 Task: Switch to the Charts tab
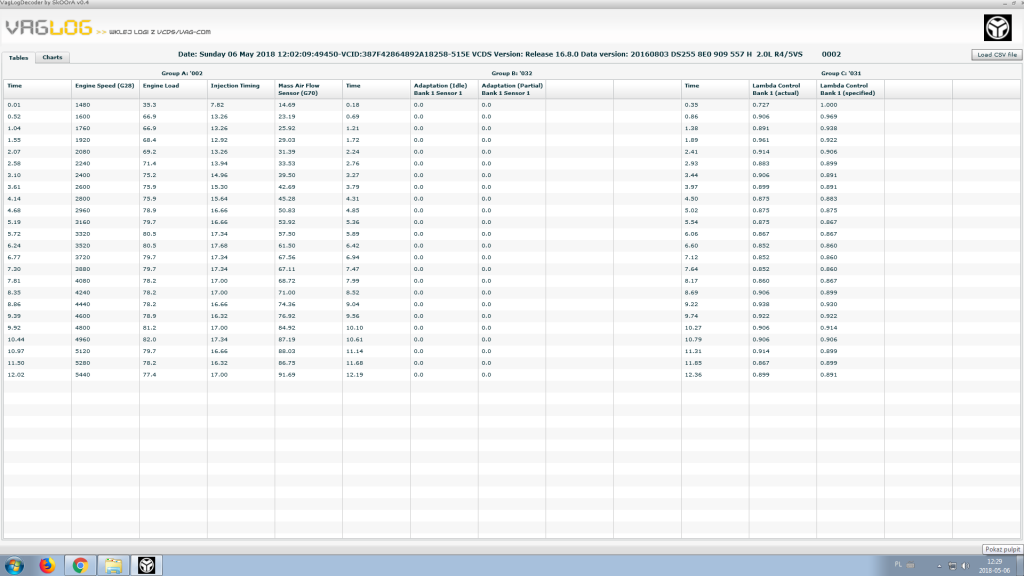(x=52, y=57)
